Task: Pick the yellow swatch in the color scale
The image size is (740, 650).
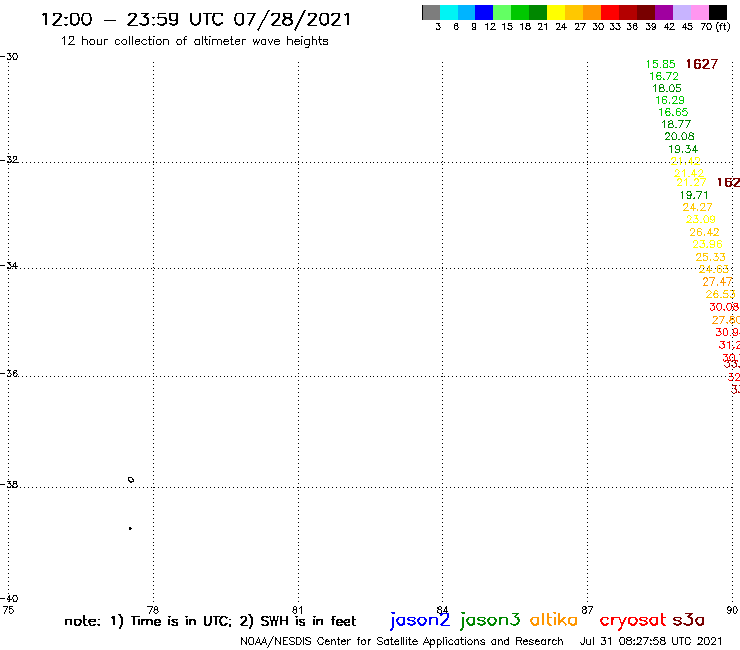Action: tap(556, 12)
